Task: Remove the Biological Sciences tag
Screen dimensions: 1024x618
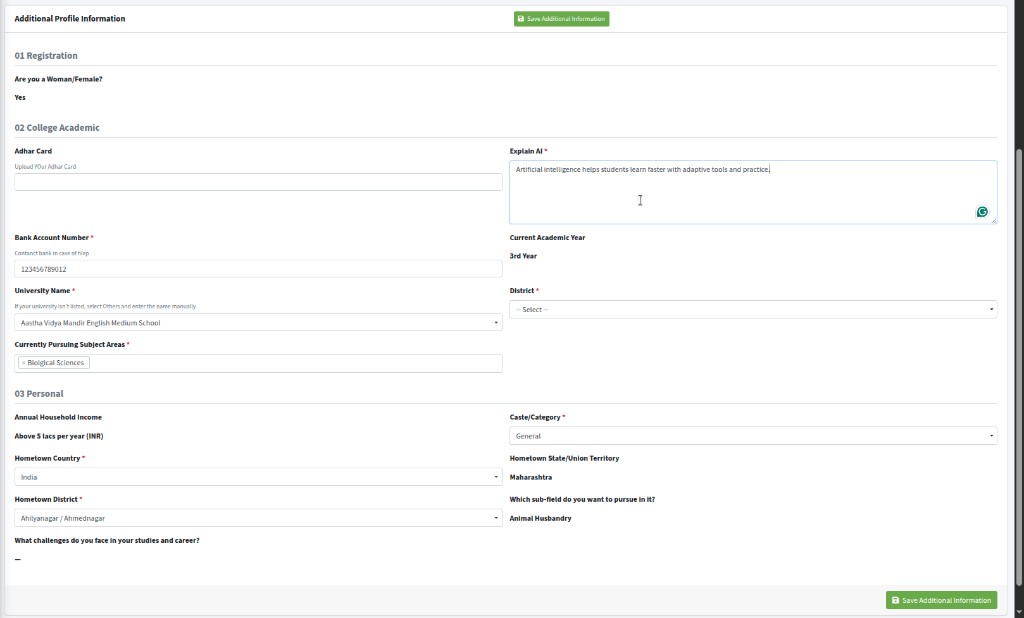Action: tap(24, 363)
